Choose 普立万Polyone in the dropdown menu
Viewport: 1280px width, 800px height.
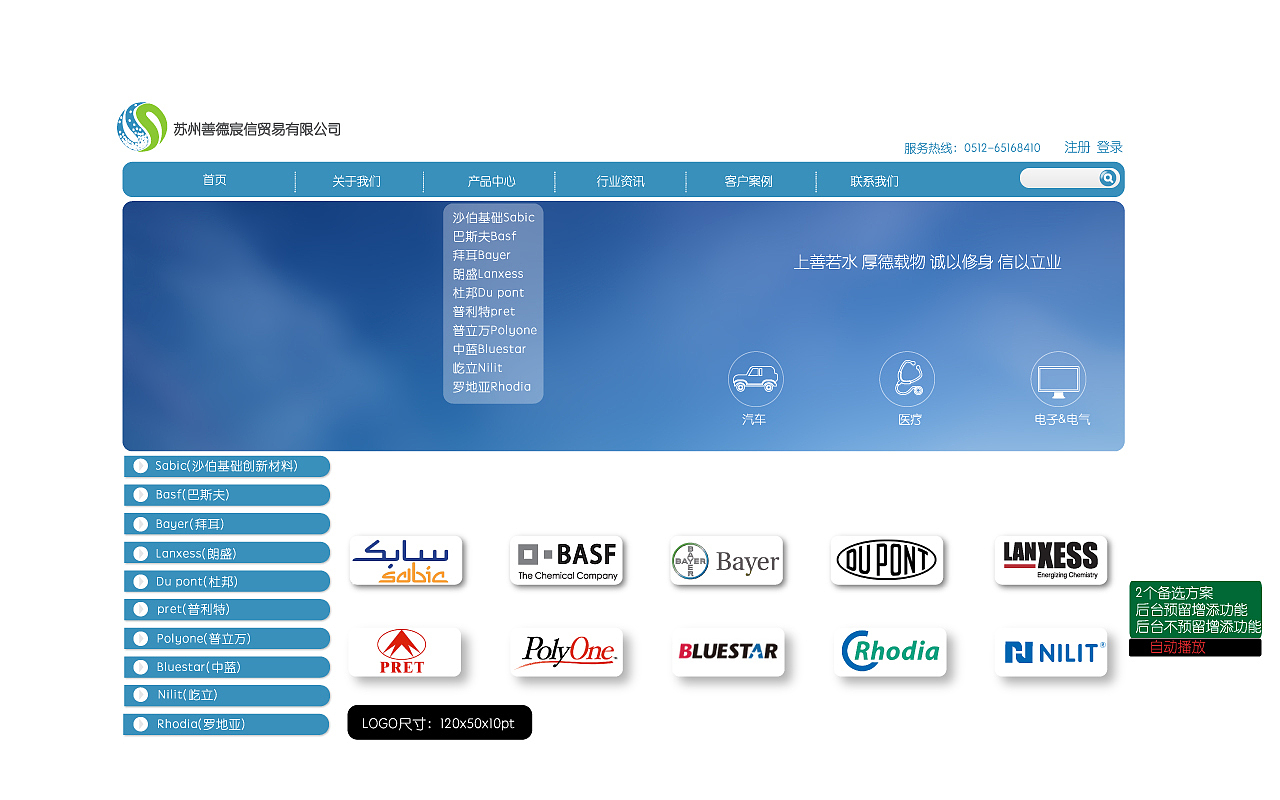pyautogui.click(x=494, y=330)
